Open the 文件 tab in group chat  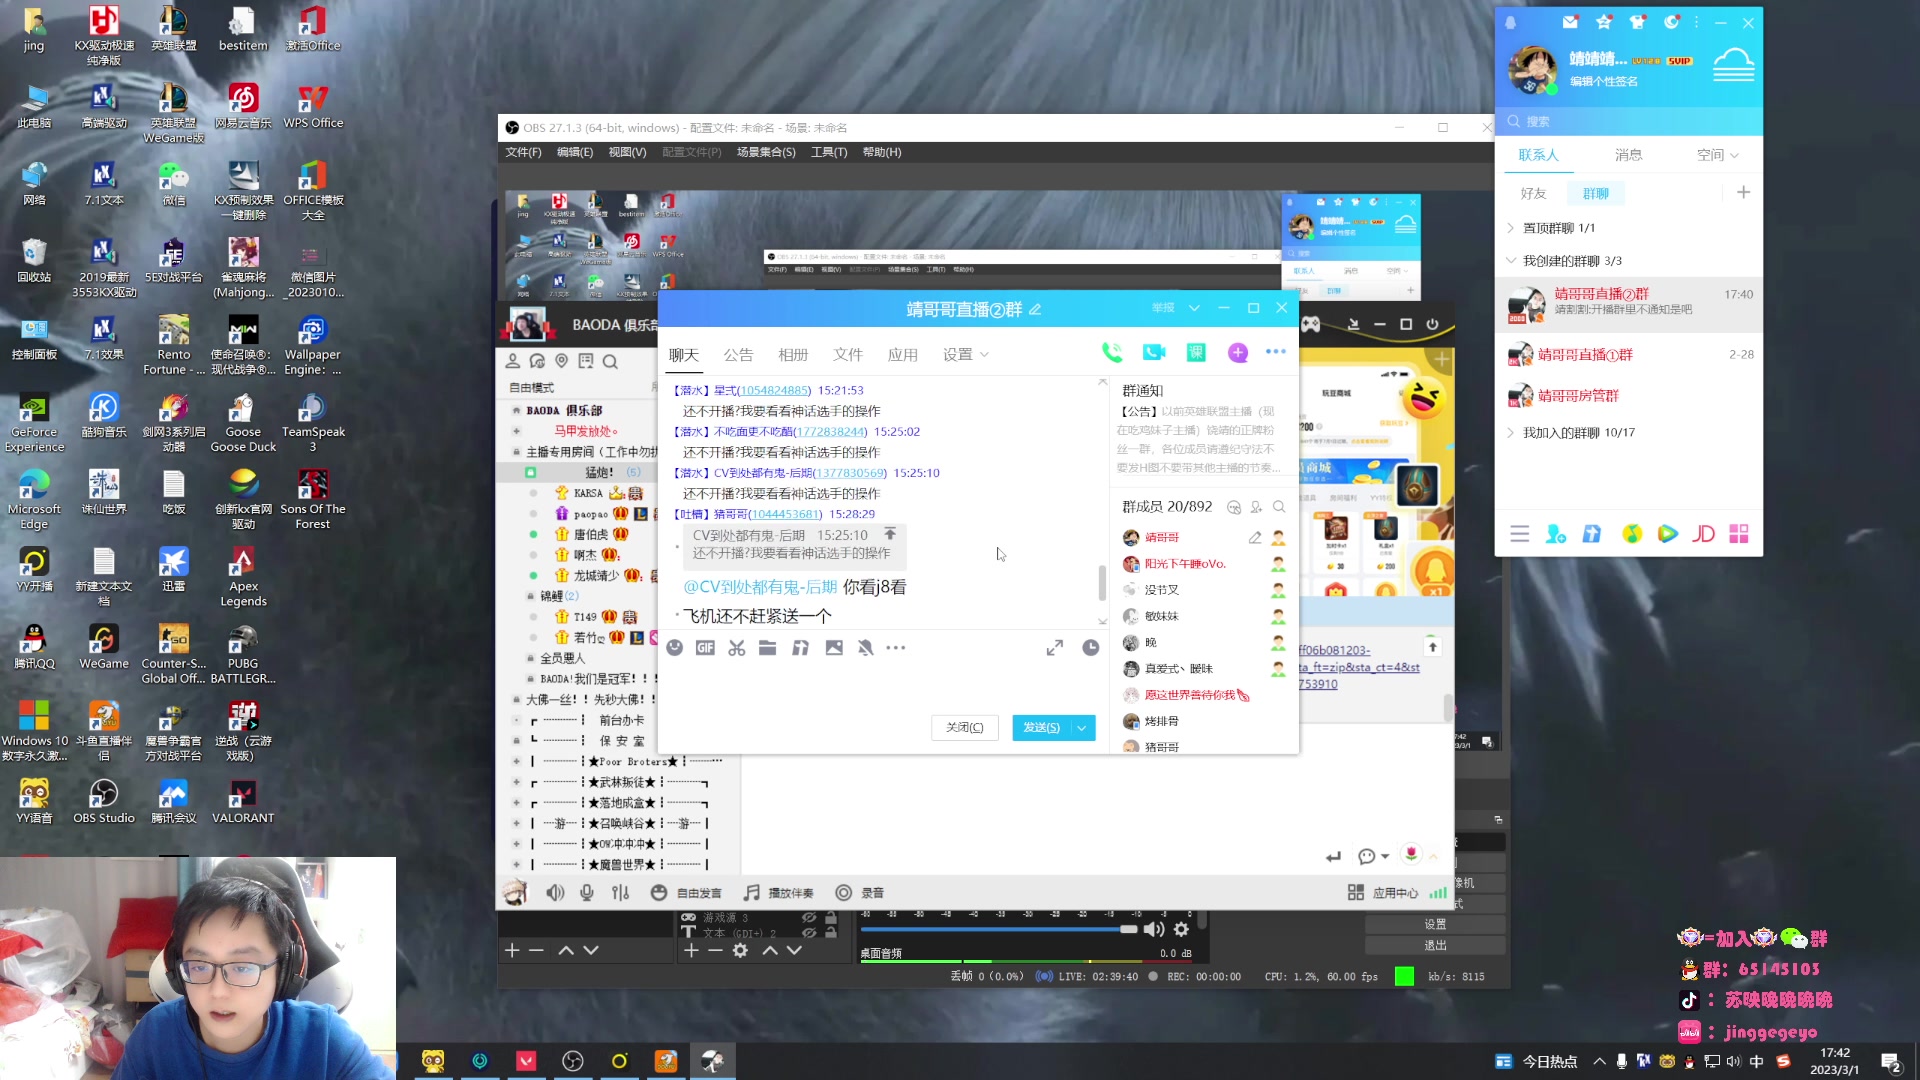coord(848,355)
